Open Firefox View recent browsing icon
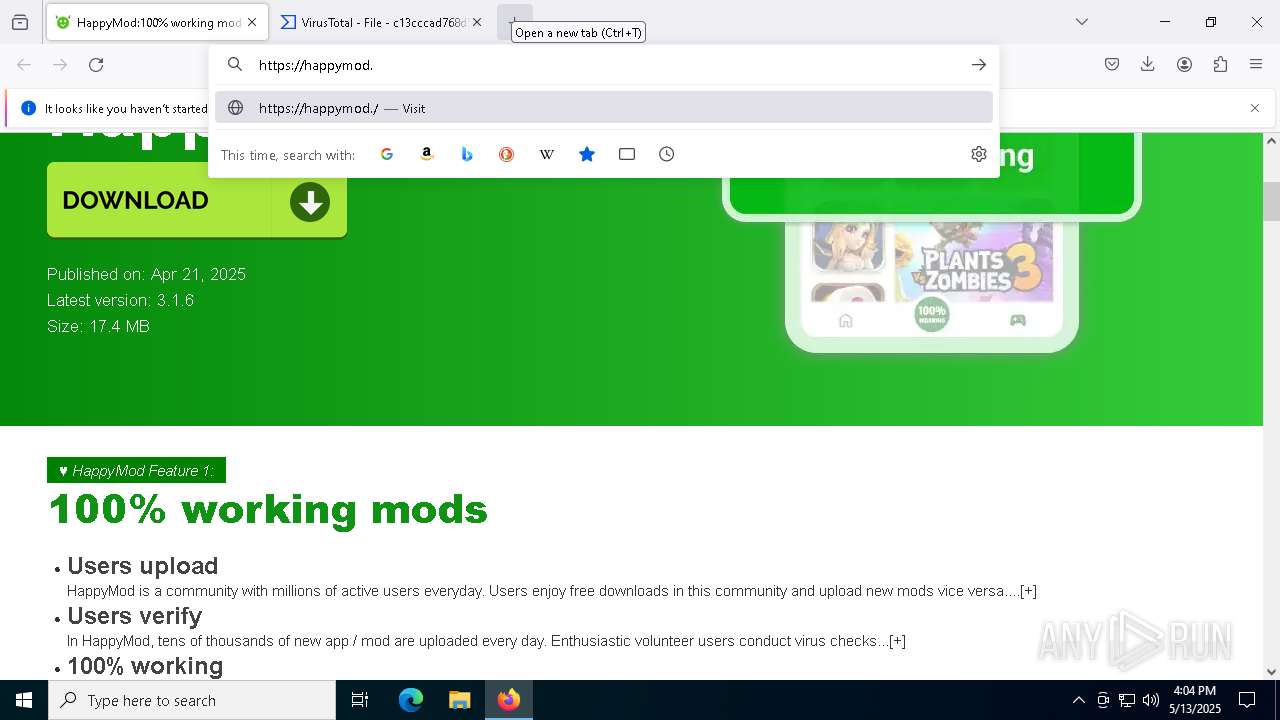This screenshot has height=720, width=1280. point(20,22)
